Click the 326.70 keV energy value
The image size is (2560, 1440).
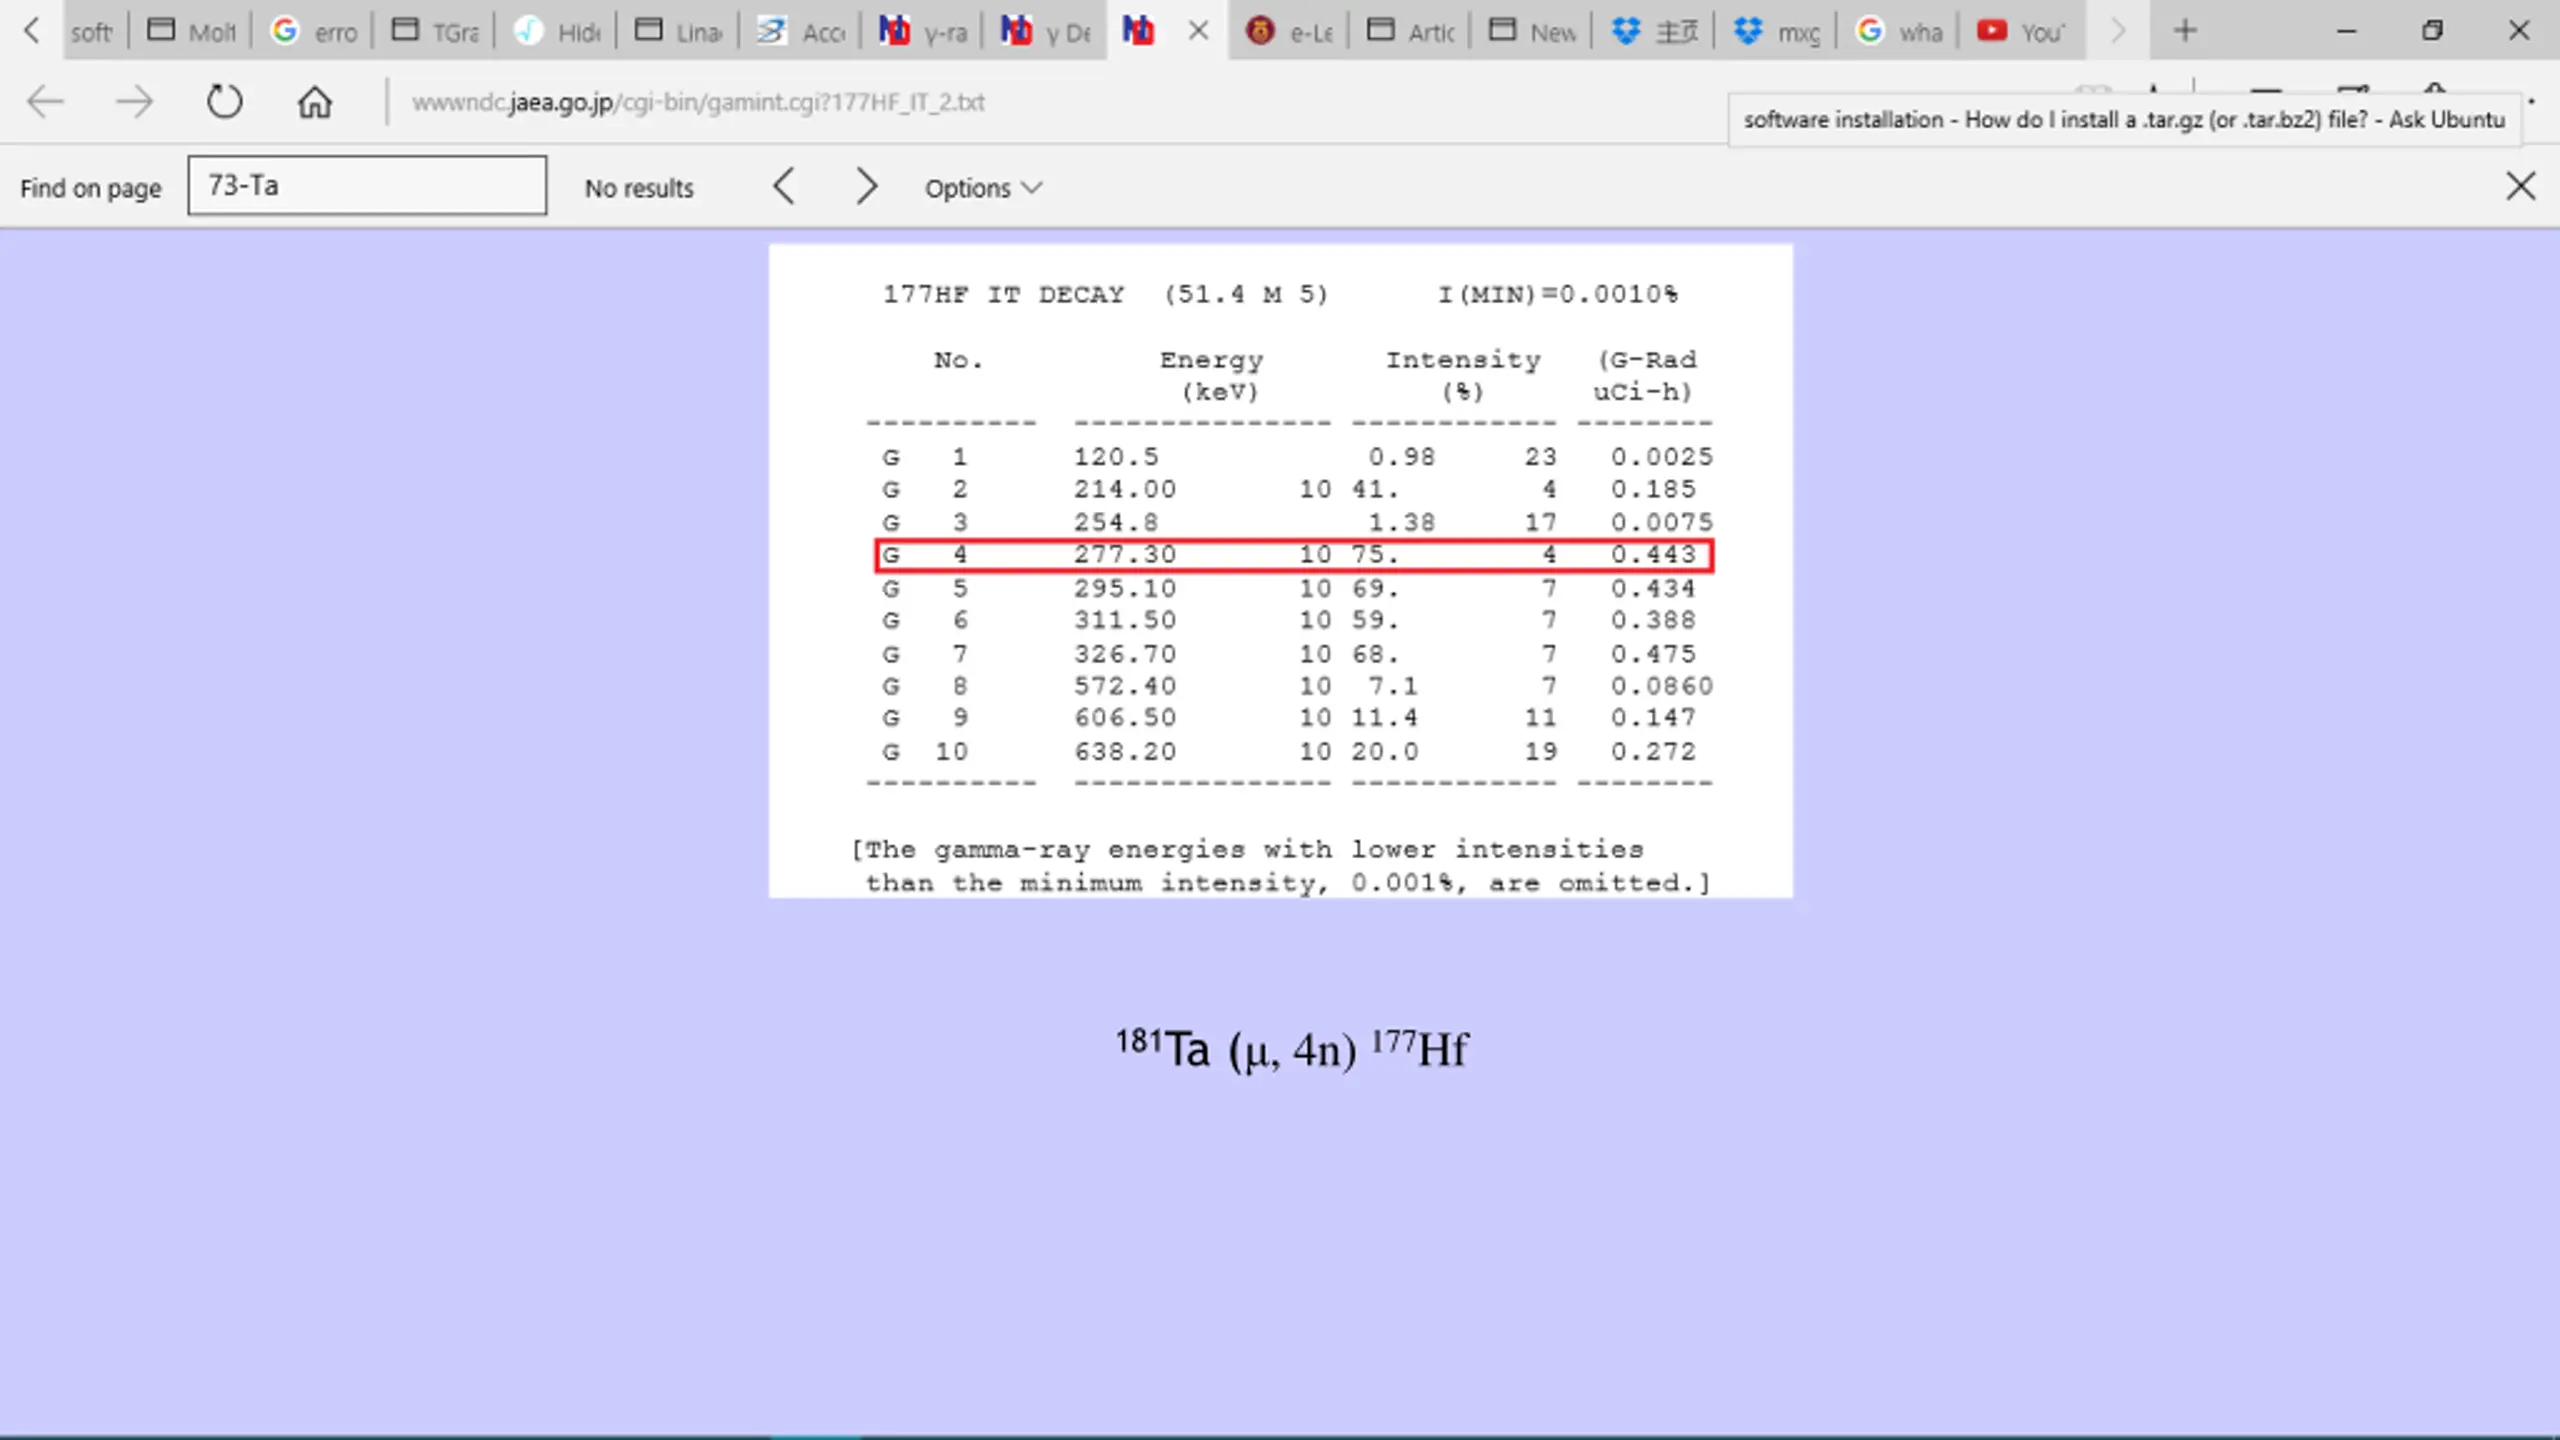[x=1125, y=654]
